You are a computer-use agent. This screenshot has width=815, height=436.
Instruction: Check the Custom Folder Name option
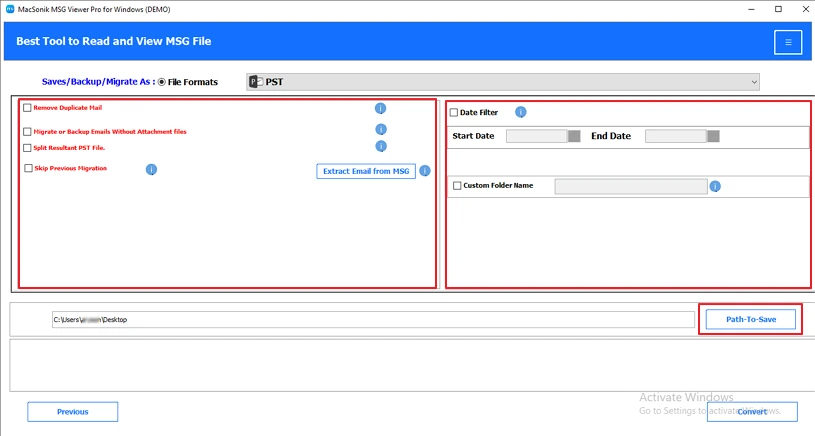pos(457,186)
